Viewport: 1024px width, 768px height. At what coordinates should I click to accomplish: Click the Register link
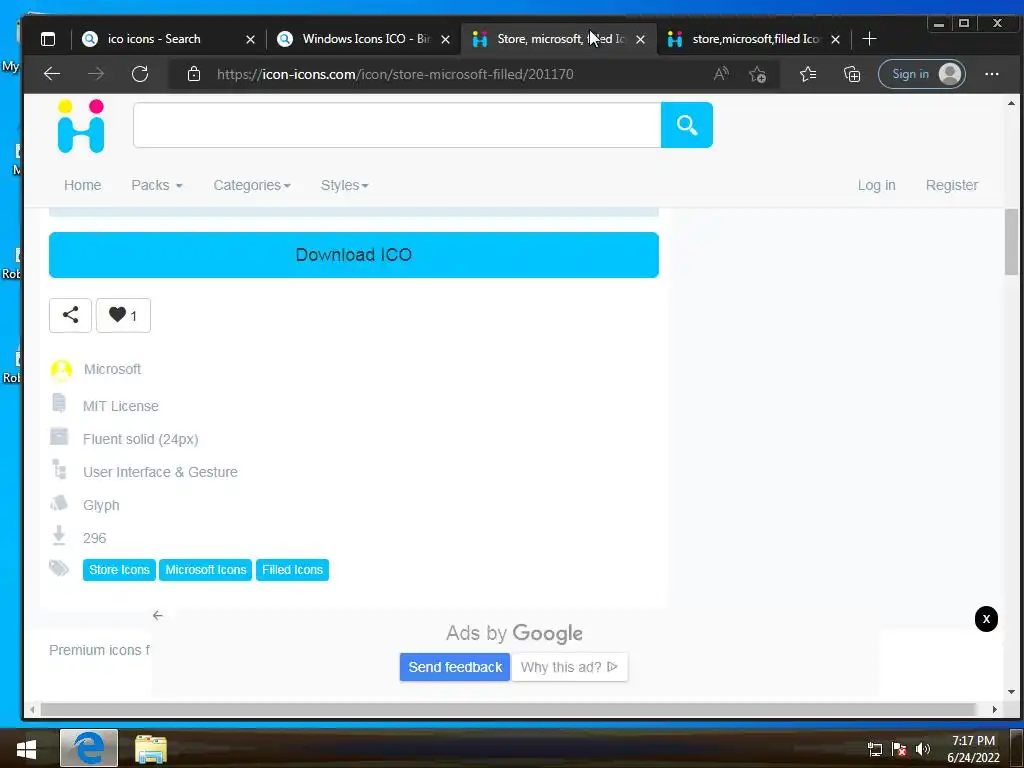(x=952, y=185)
